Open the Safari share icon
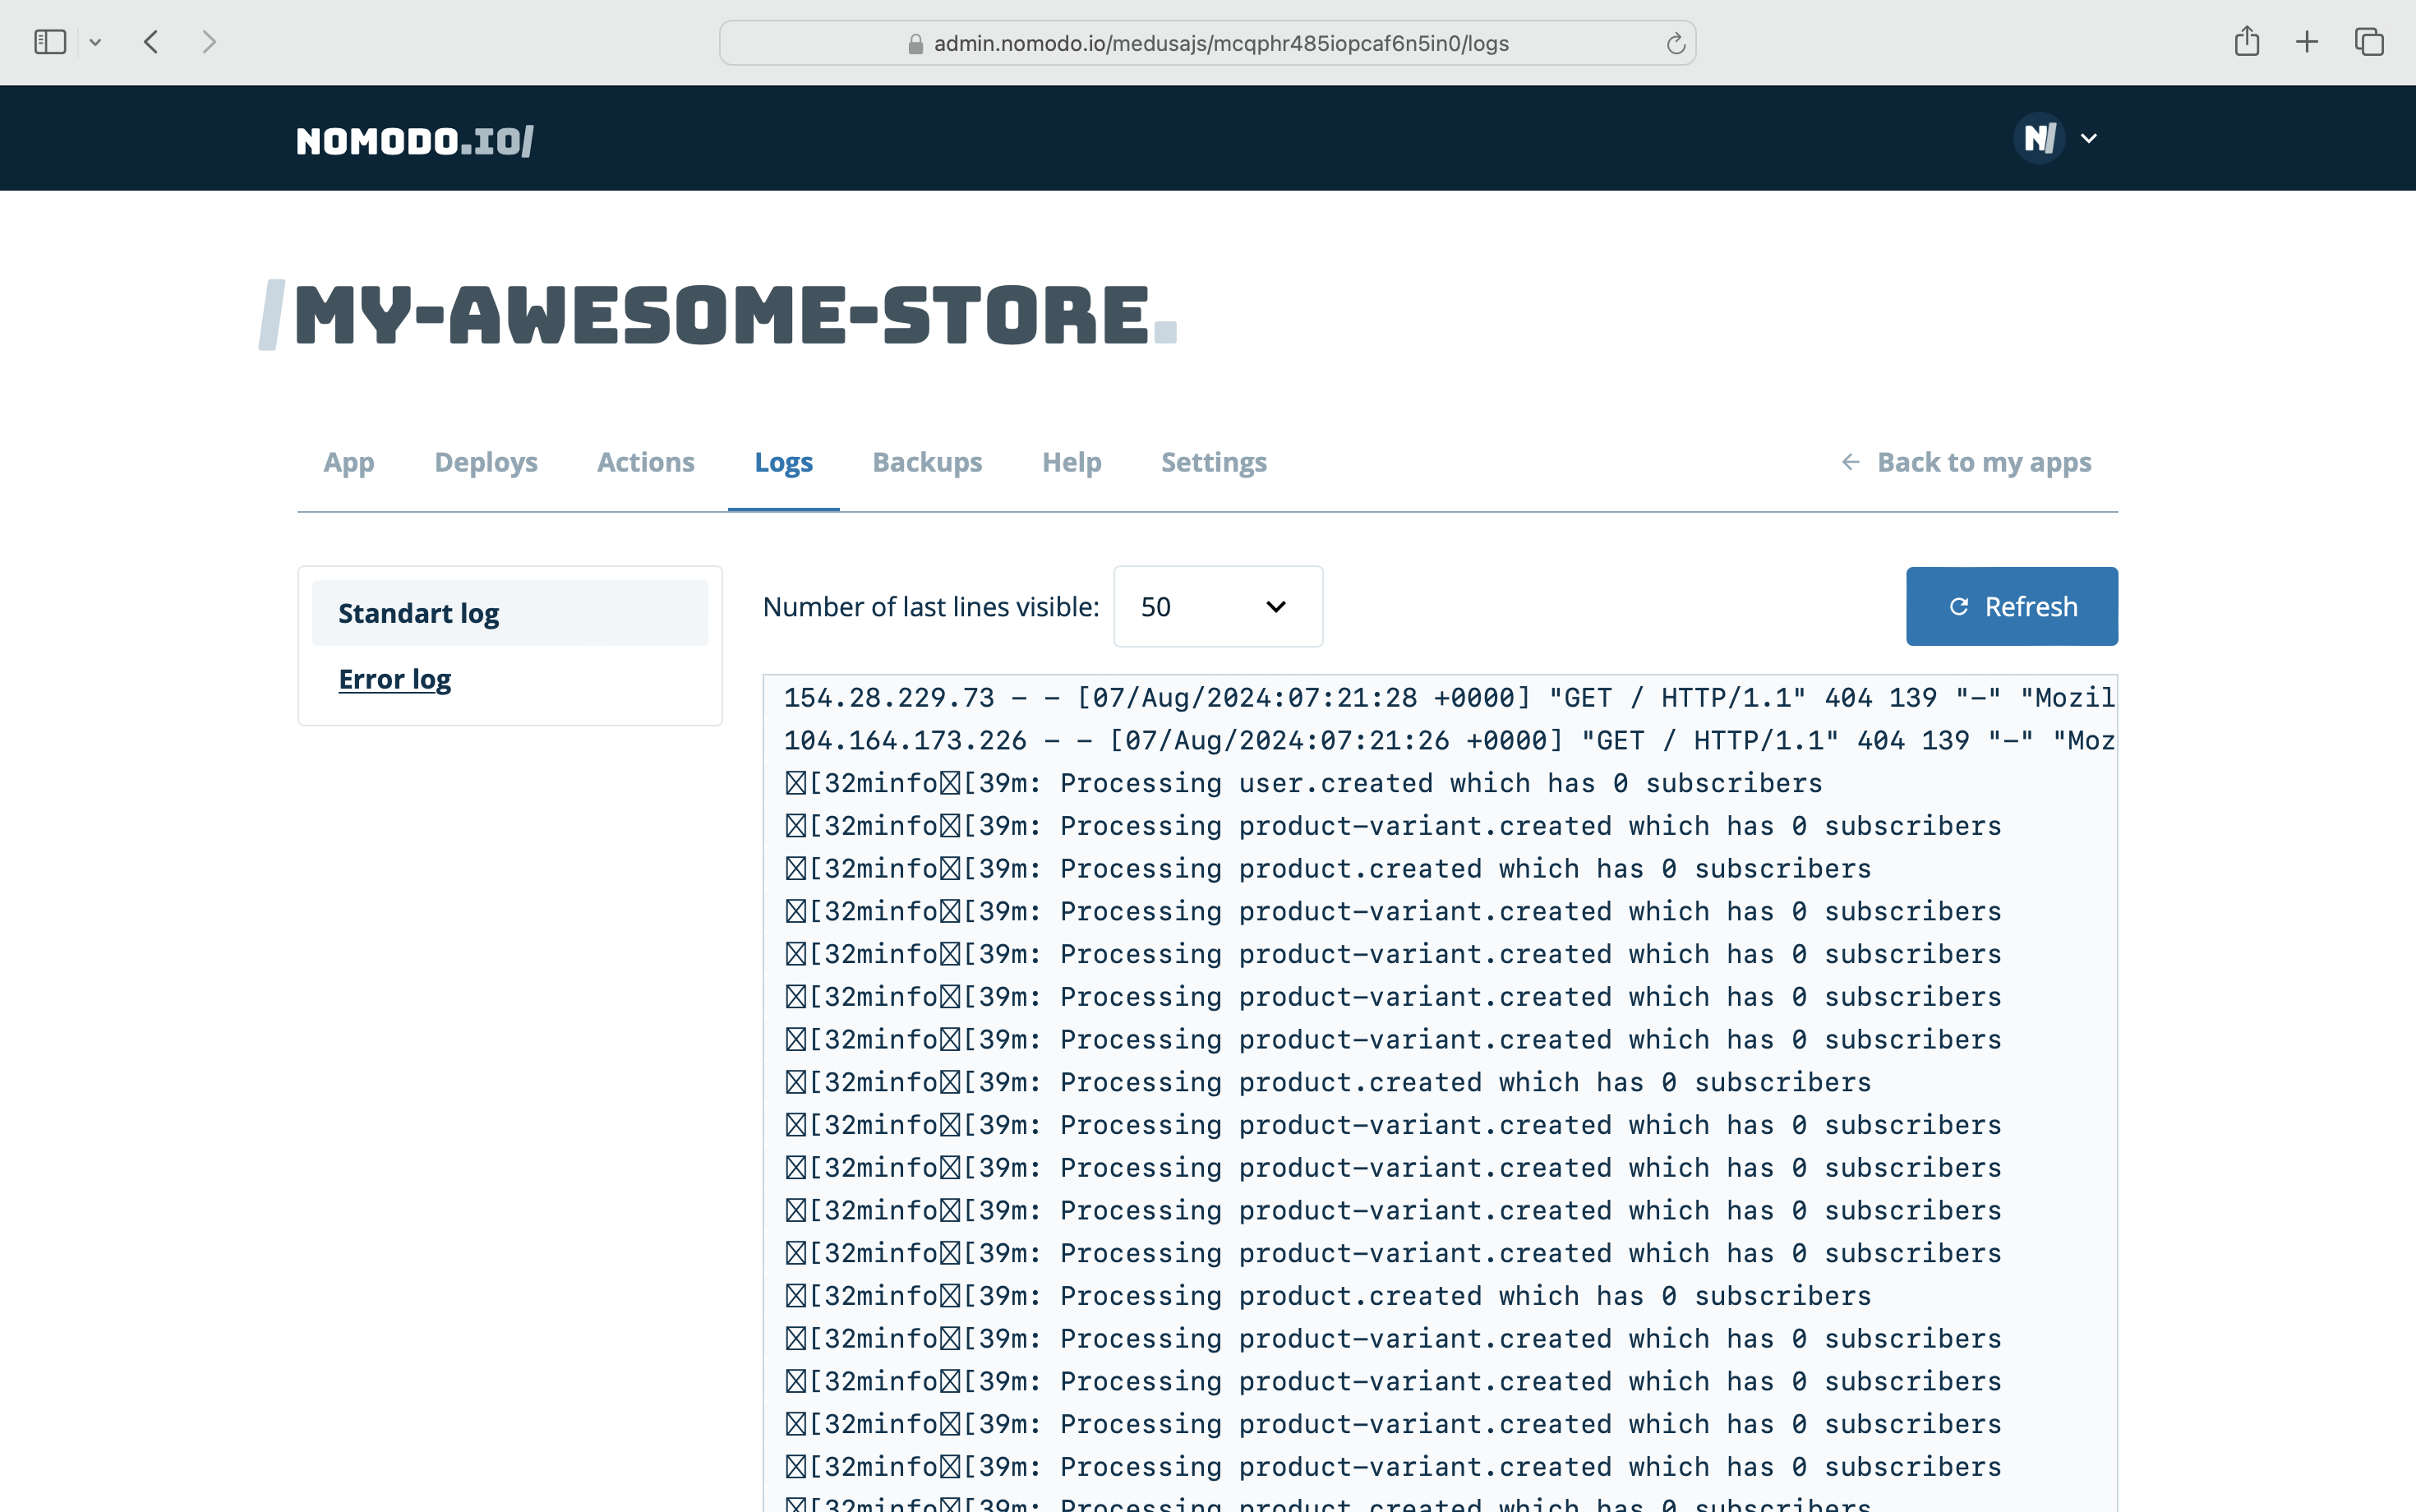This screenshot has height=1512, width=2416. point(2246,42)
